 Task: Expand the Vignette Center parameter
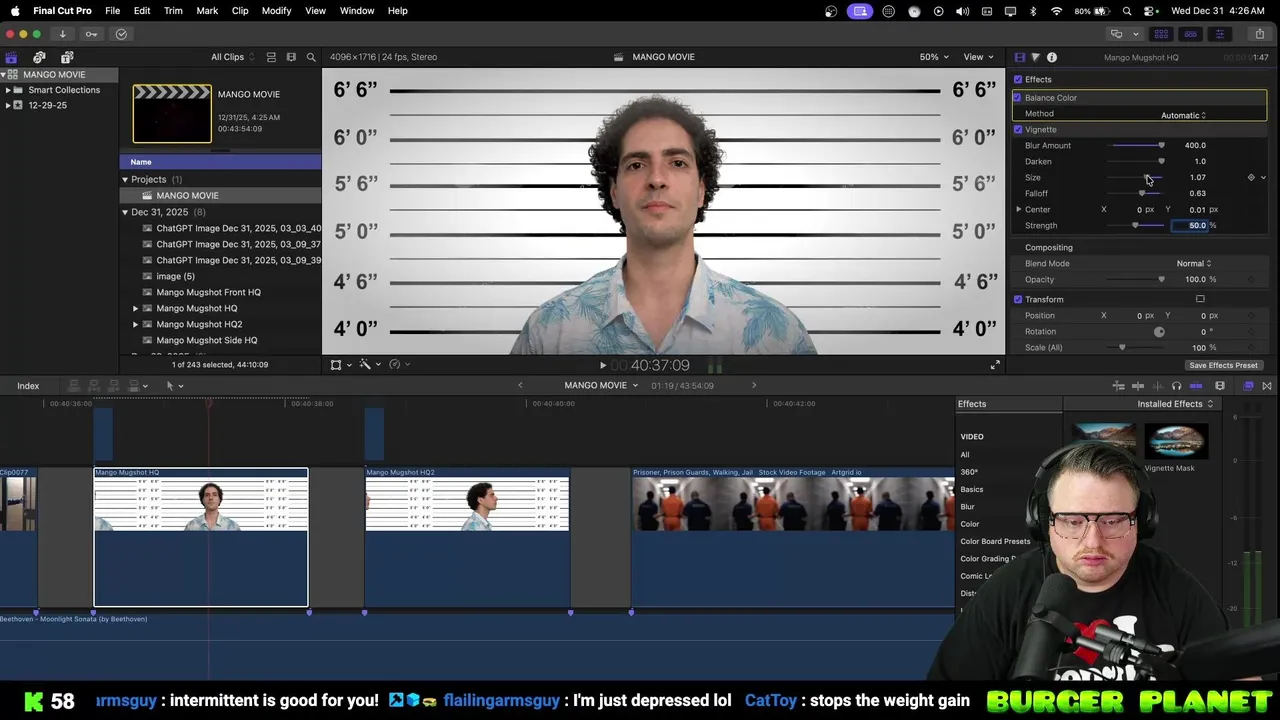(1019, 209)
